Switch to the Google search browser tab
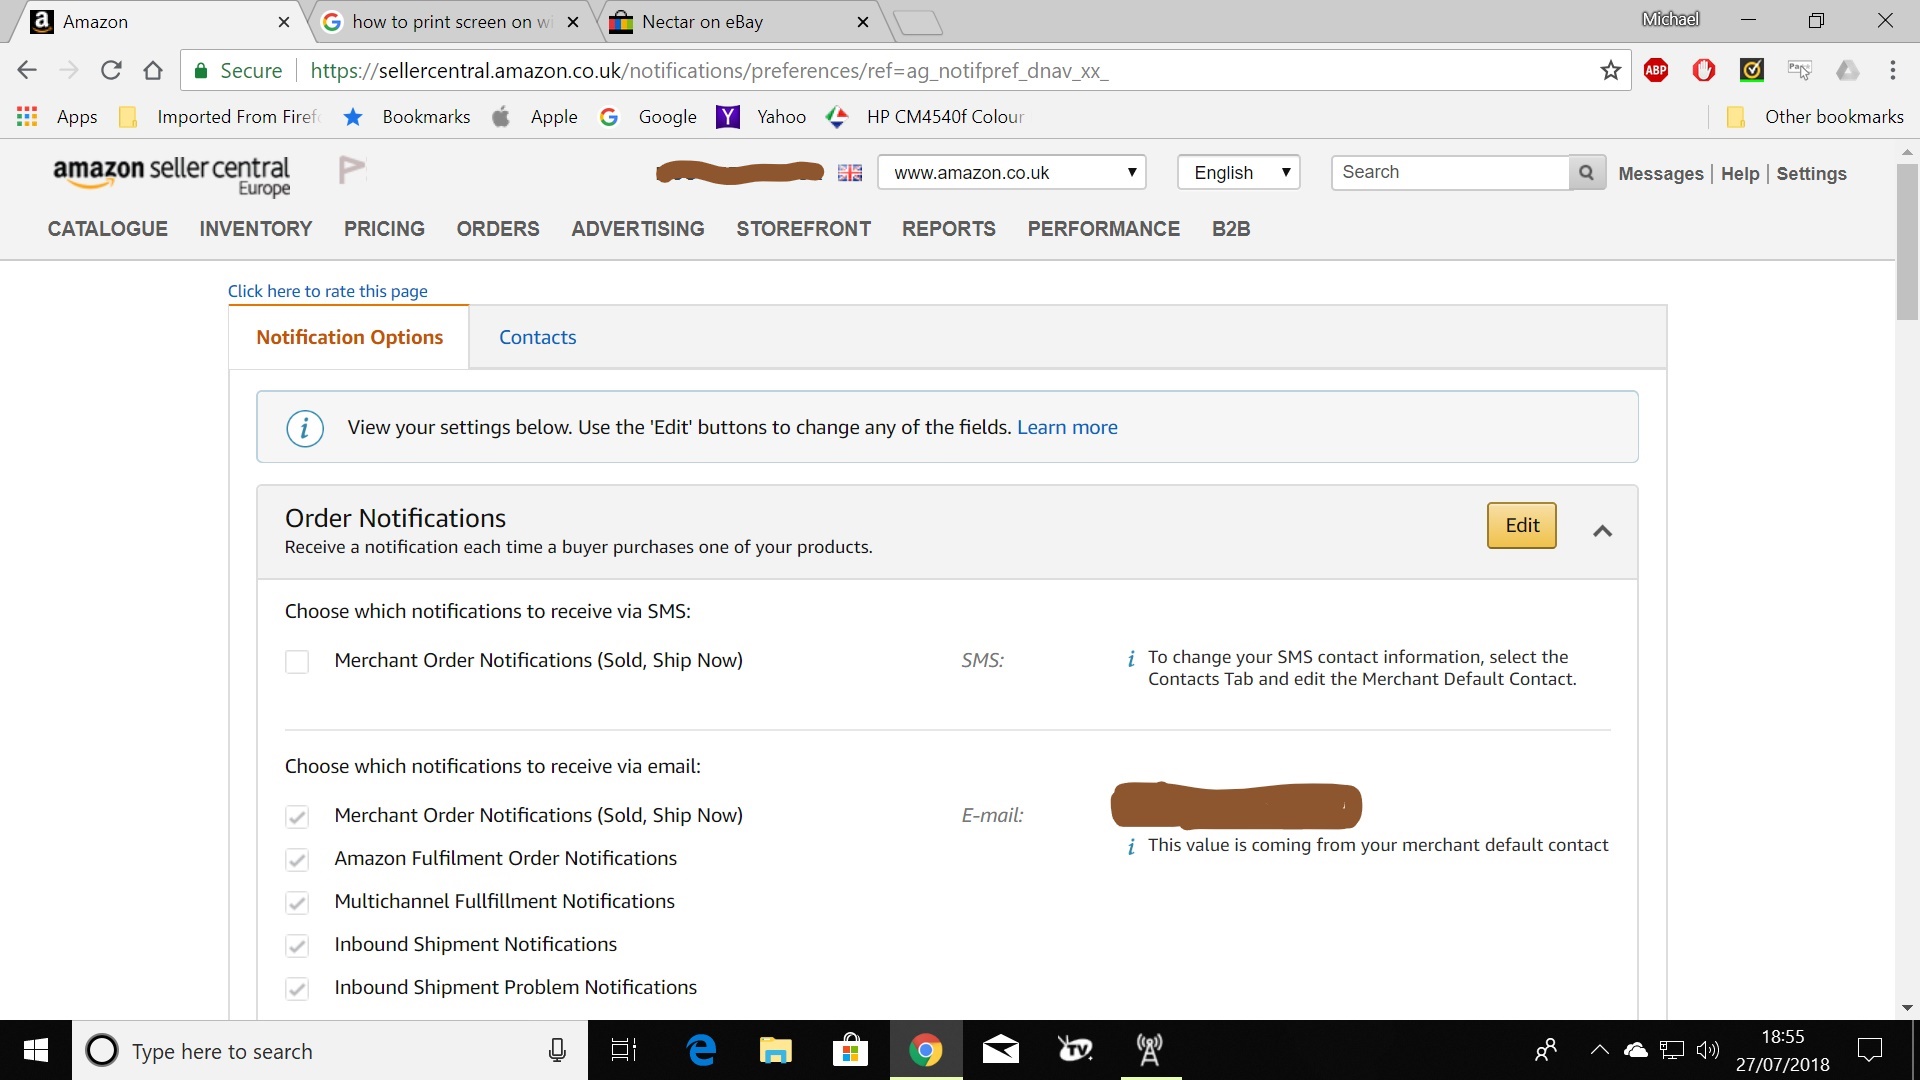This screenshot has width=1920, height=1080. click(x=452, y=22)
